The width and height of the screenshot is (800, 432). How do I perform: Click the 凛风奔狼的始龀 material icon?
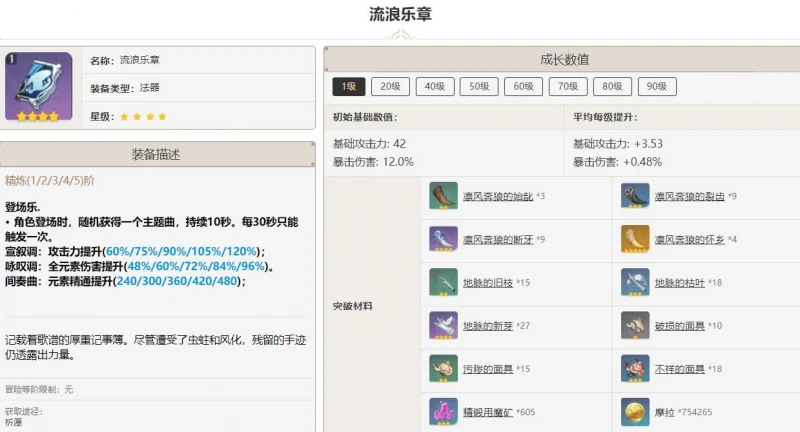[443, 196]
